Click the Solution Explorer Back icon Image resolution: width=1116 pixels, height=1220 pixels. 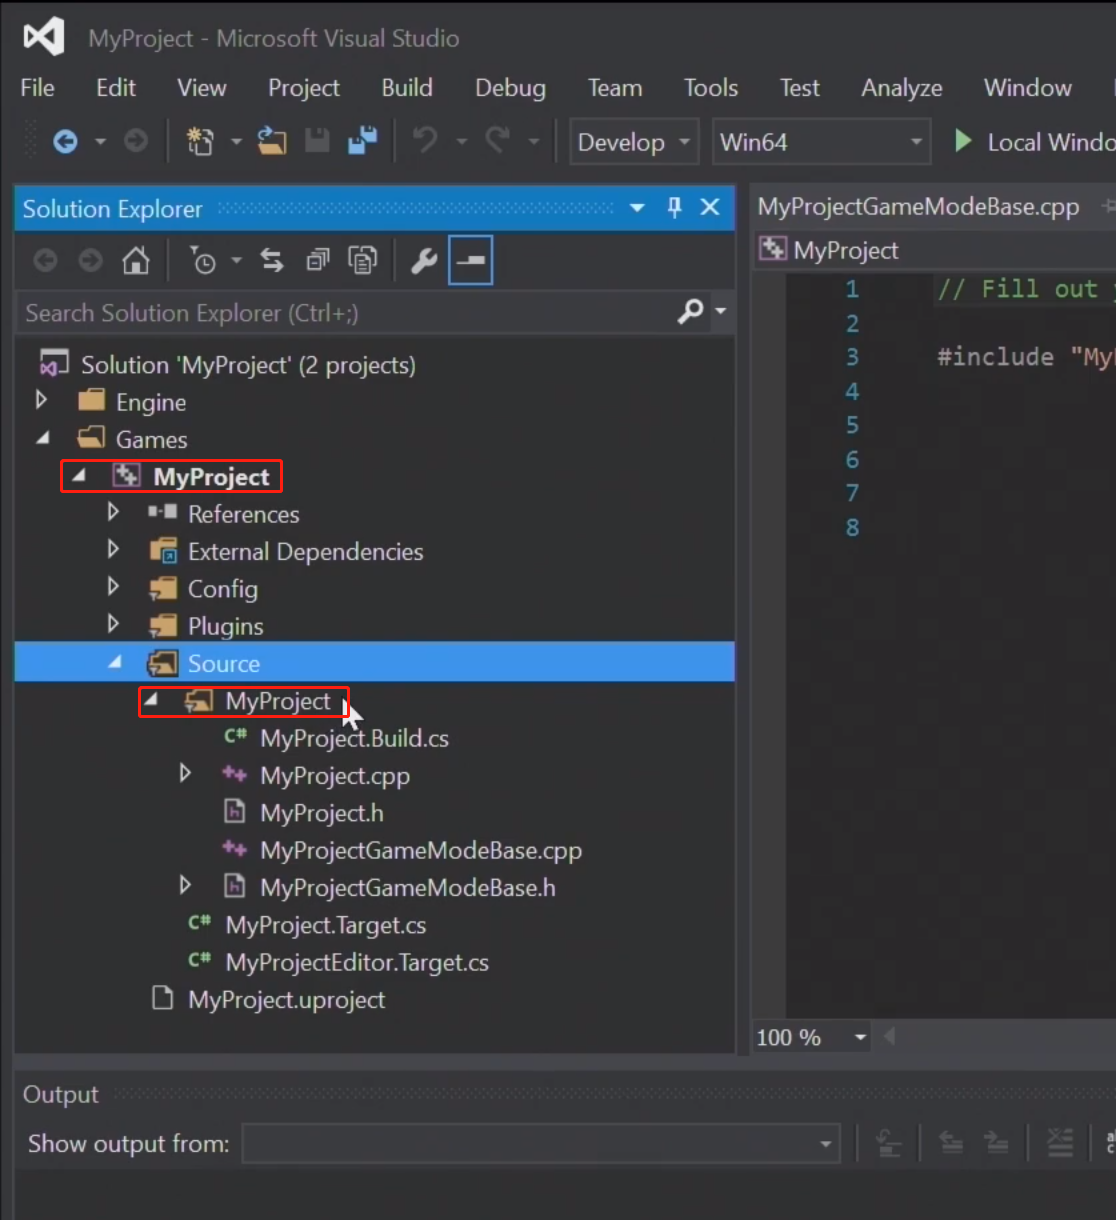[45, 261]
